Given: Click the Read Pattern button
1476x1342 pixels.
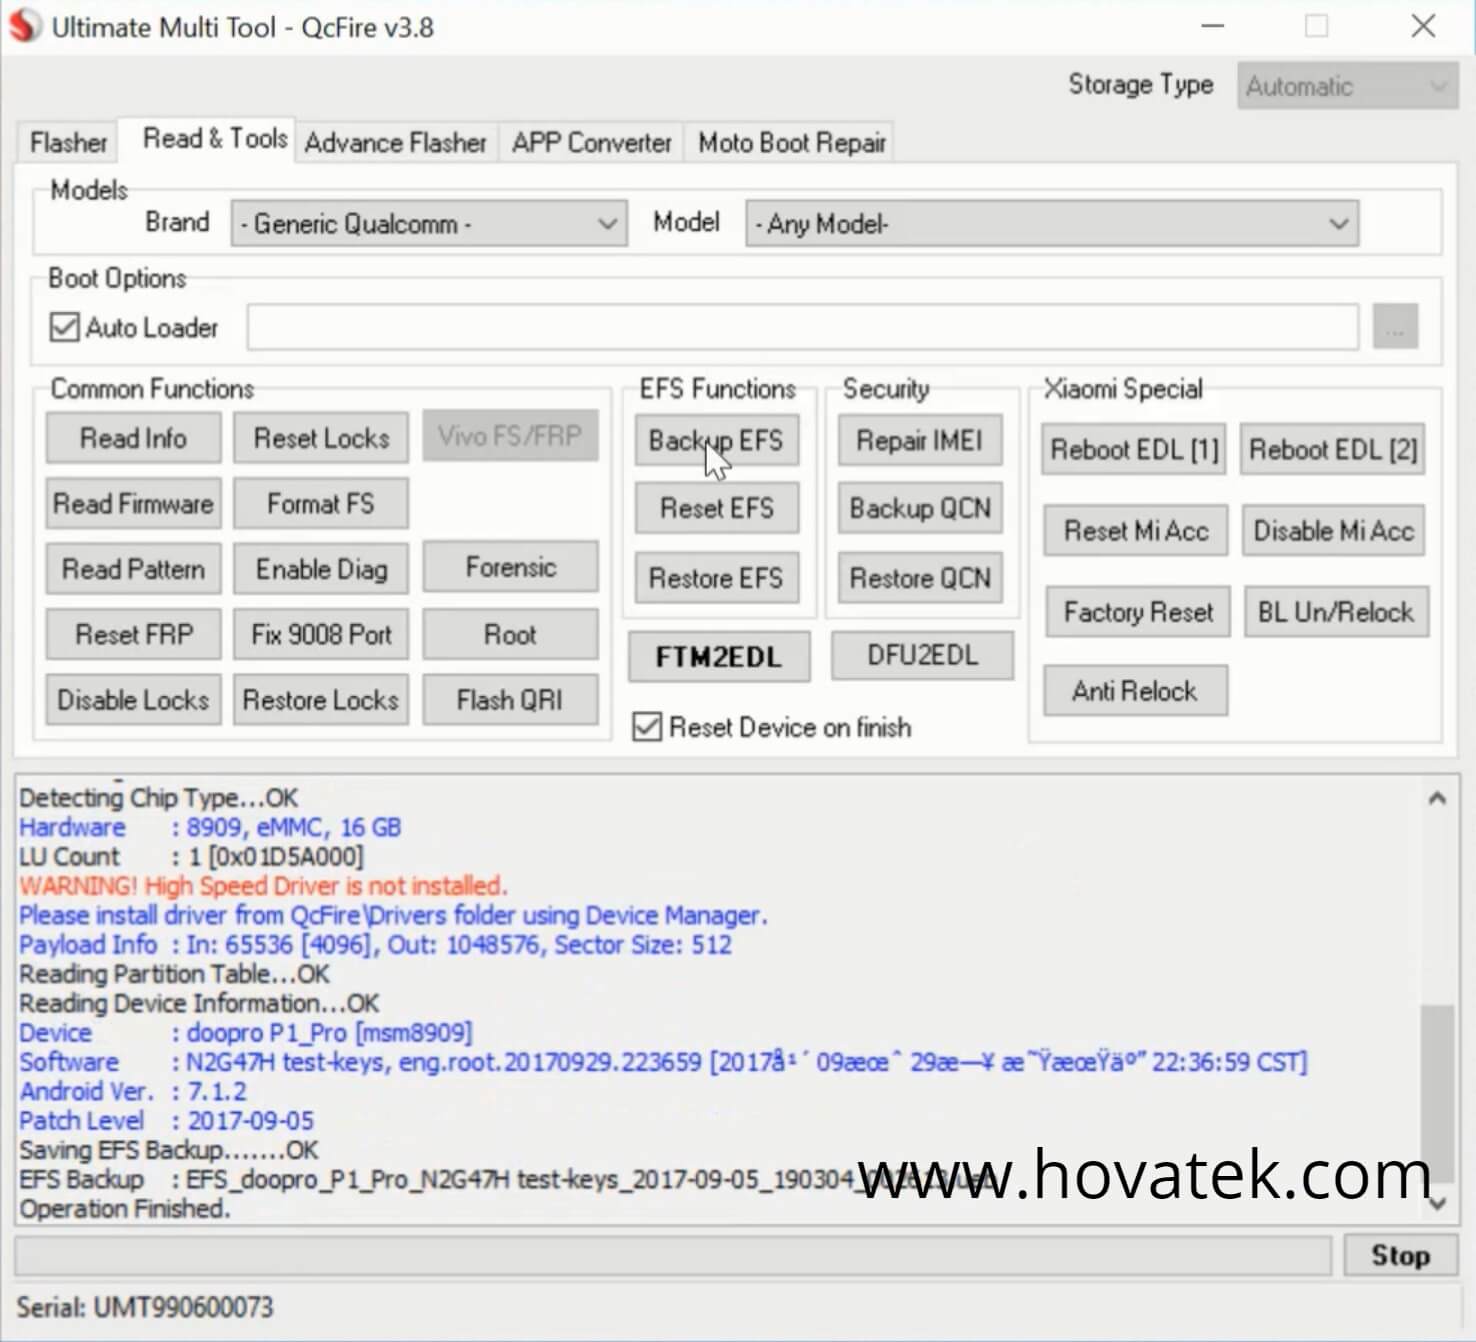Looking at the screenshot, I should (x=133, y=569).
